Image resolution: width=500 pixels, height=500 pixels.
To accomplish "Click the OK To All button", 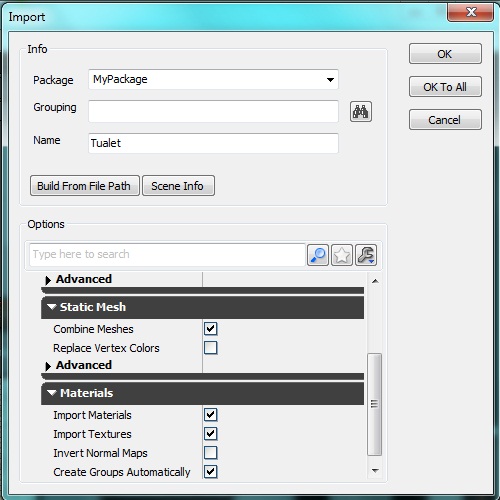I will 445,87.
